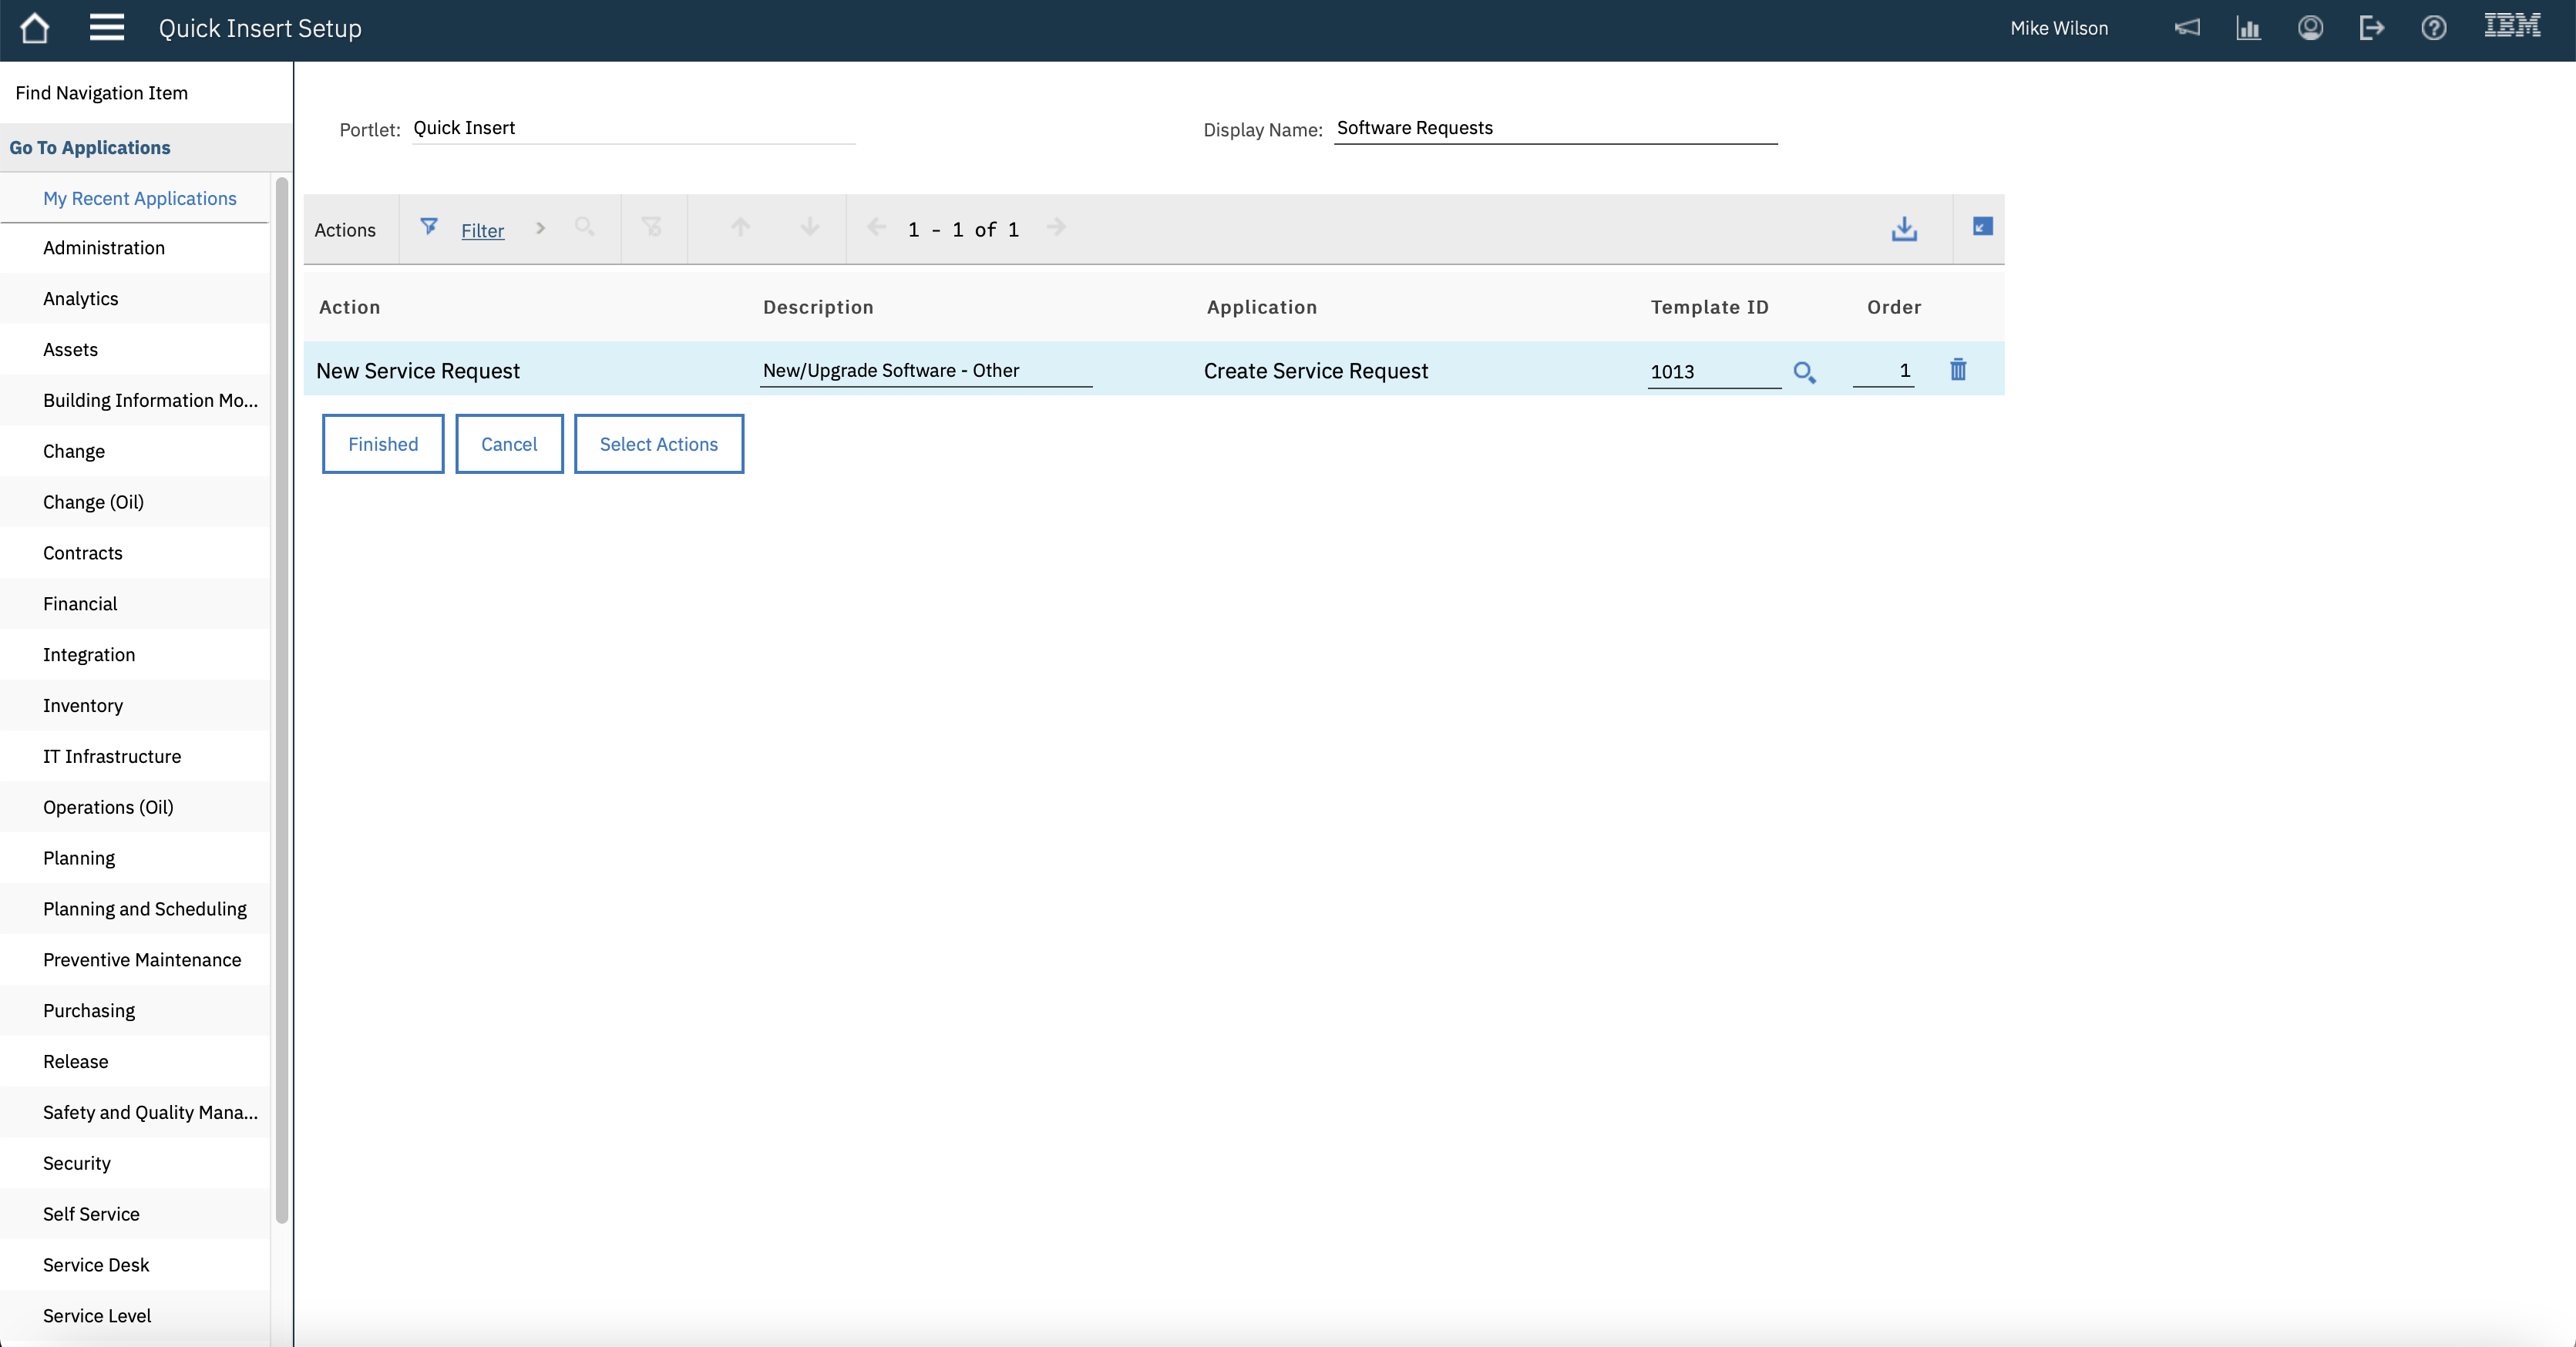This screenshot has height=1347, width=2576.
Task: Delete the New Service Request row
Action: point(1957,369)
